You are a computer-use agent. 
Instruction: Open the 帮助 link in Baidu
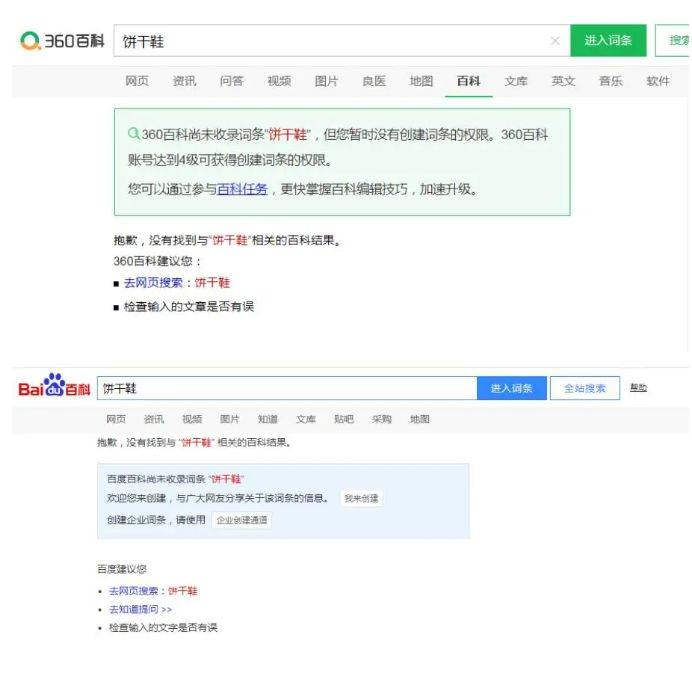click(x=638, y=387)
